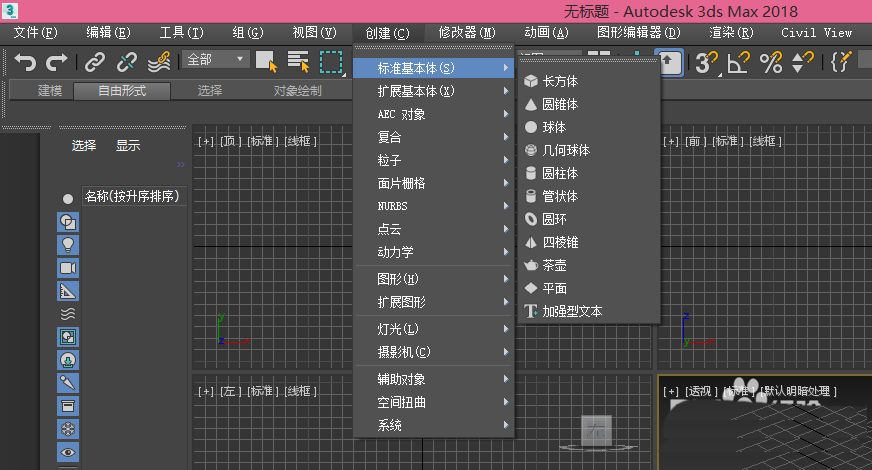This screenshot has height=470, width=872.
Task: Click the bone filter icon in Scene Explorer
Action: [68, 383]
